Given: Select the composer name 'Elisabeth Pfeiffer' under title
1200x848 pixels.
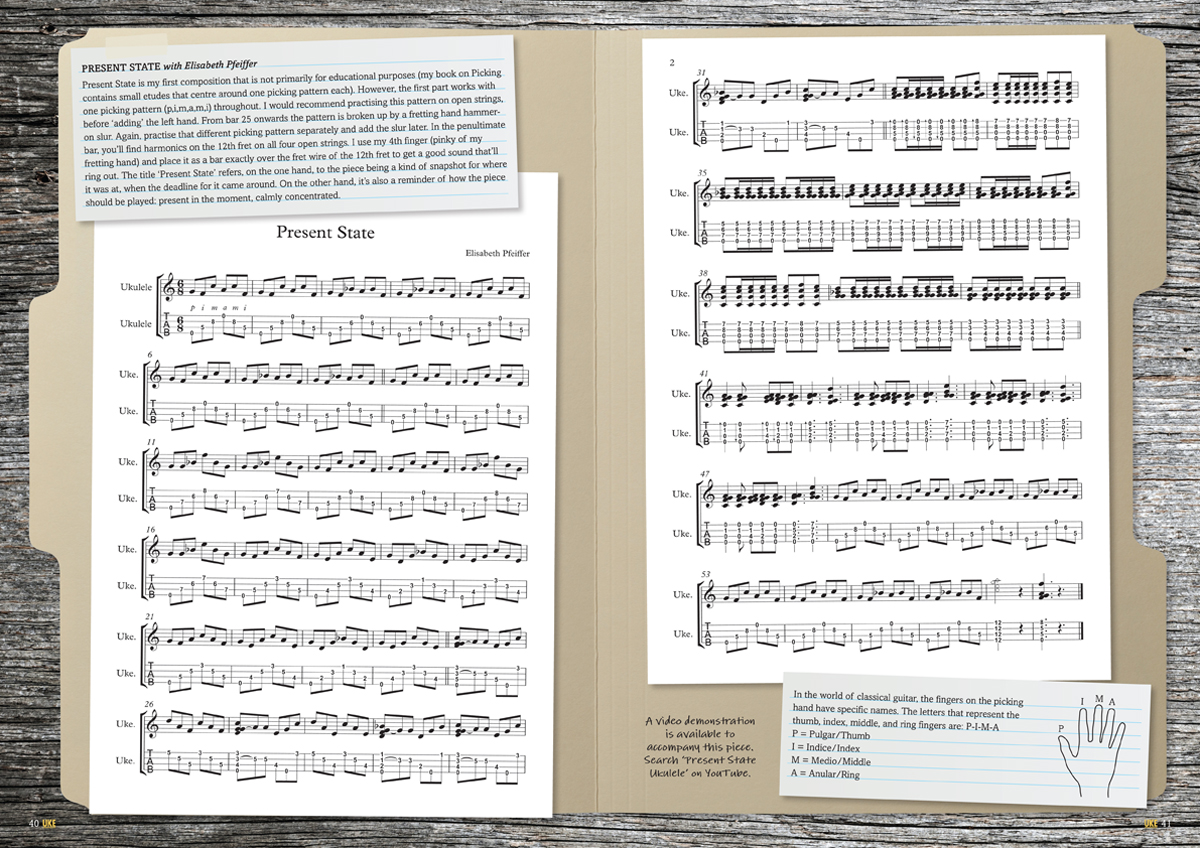Looking at the screenshot, I should (x=498, y=254).
